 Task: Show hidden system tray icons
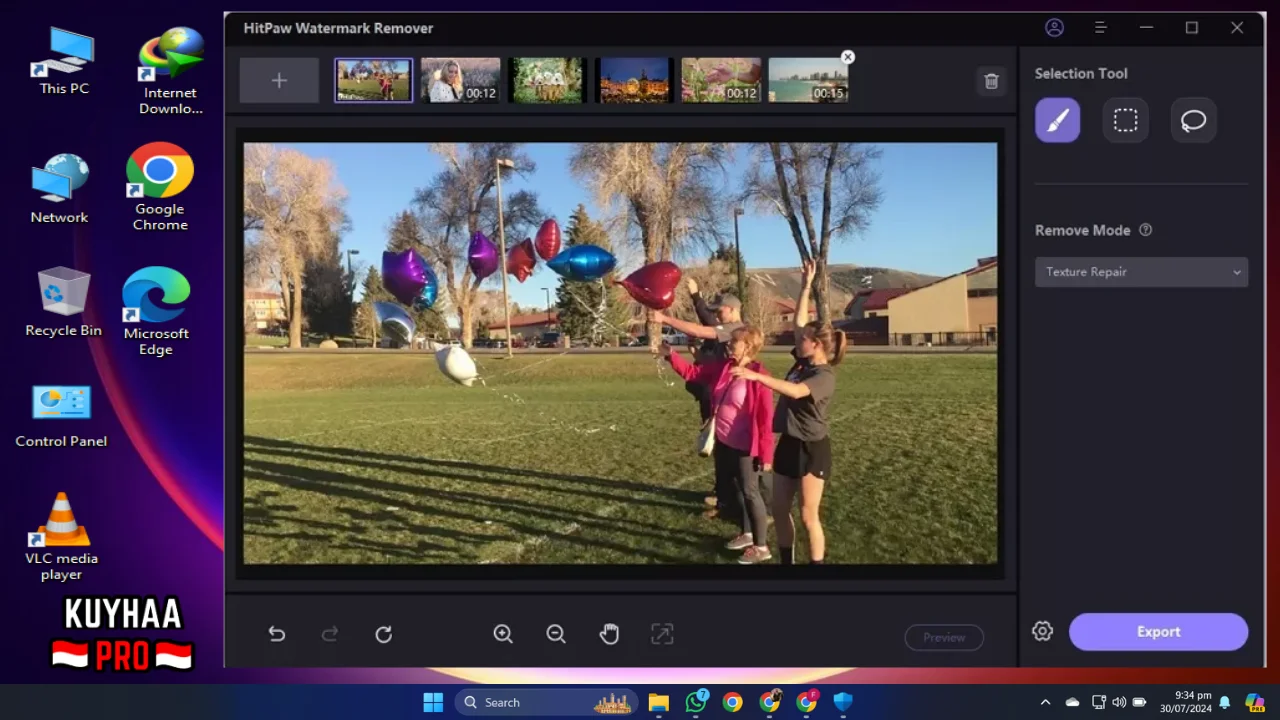point(1045,702)
